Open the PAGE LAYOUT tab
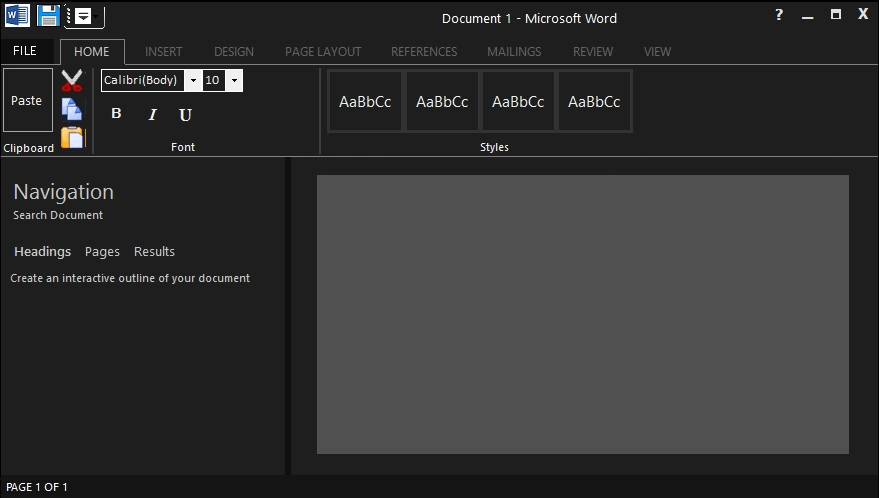 [323, 52]
